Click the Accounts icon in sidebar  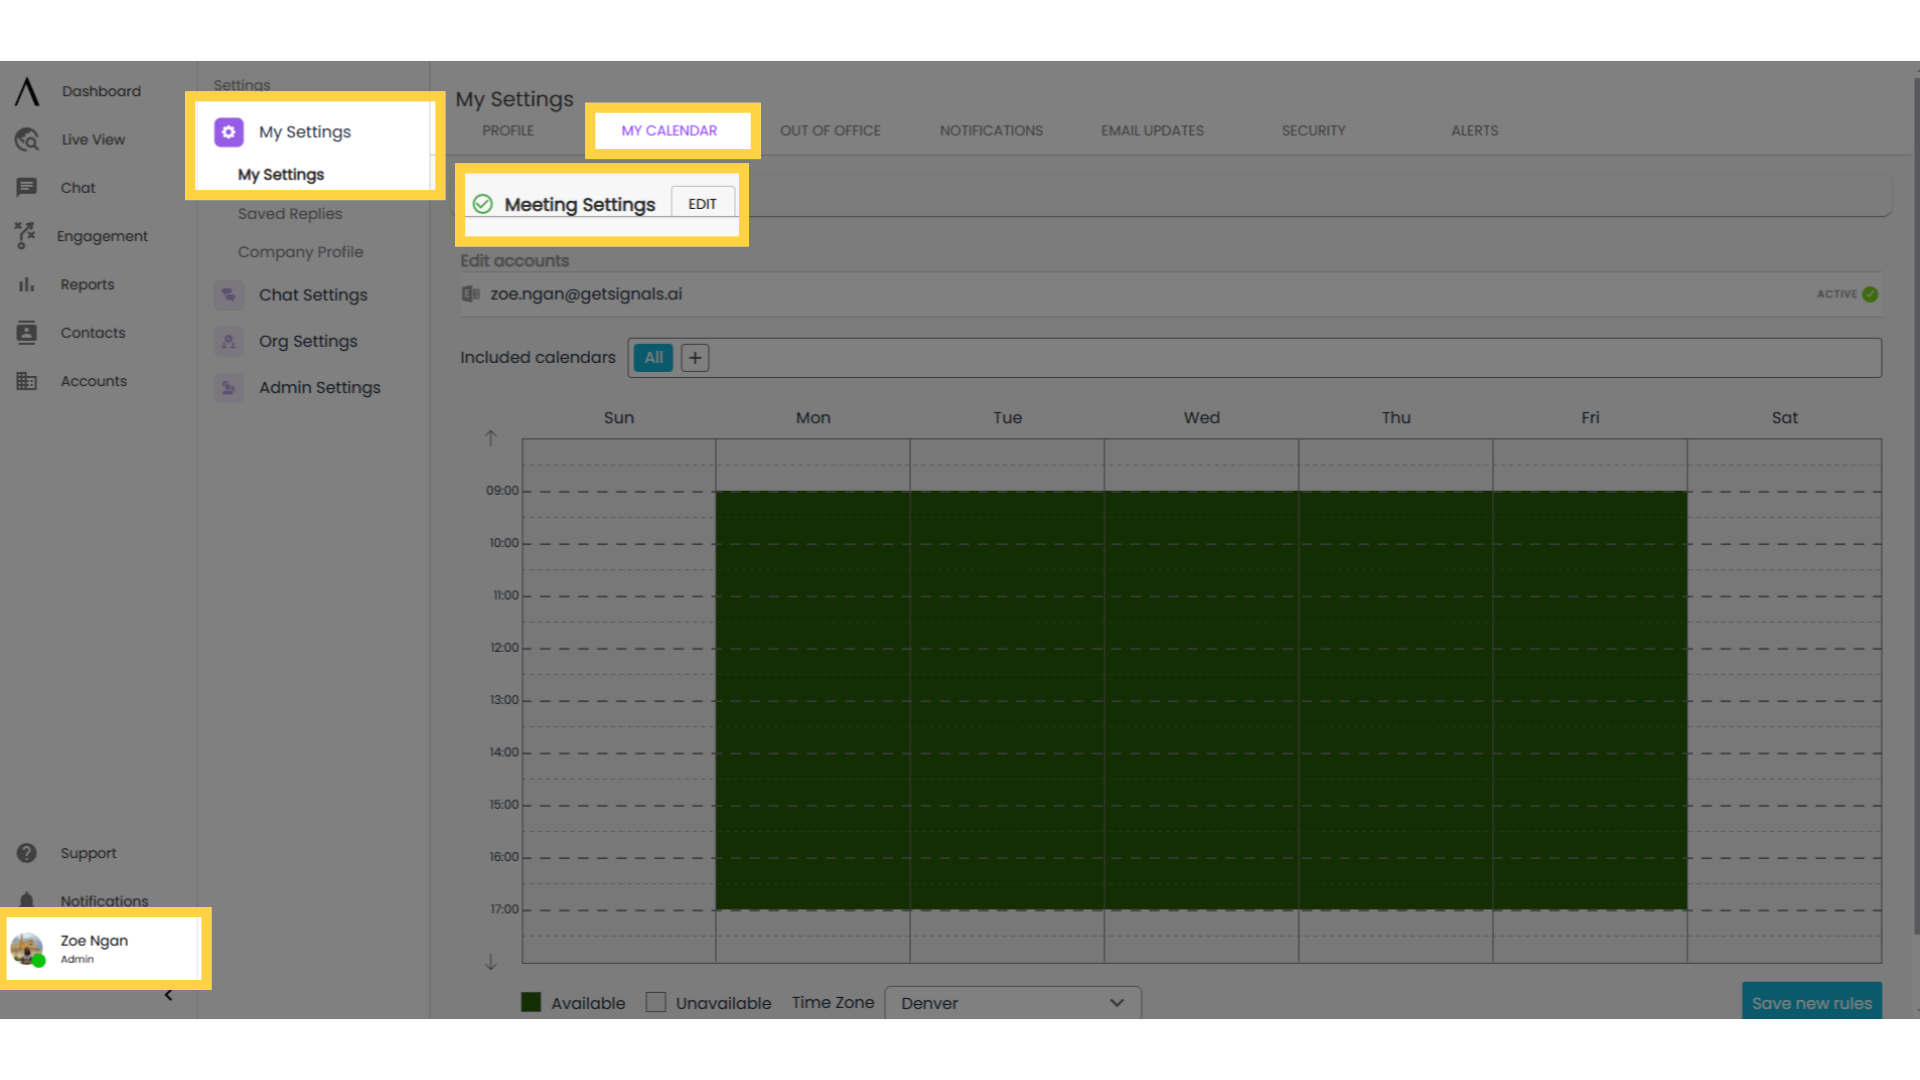click(25, 380)
